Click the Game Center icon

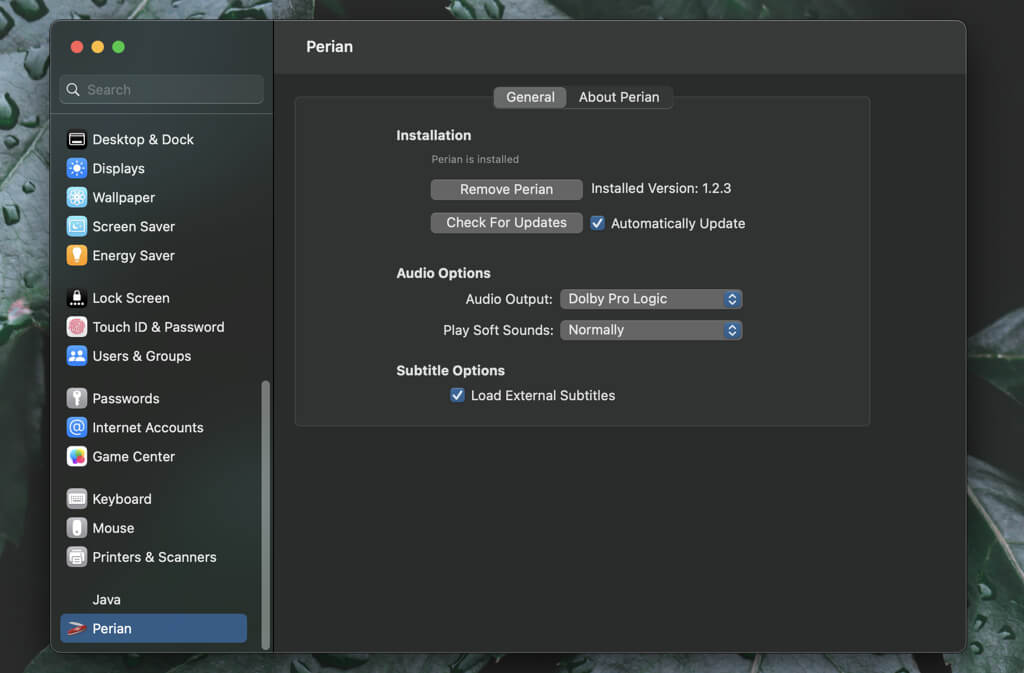(x=76, y=456)
